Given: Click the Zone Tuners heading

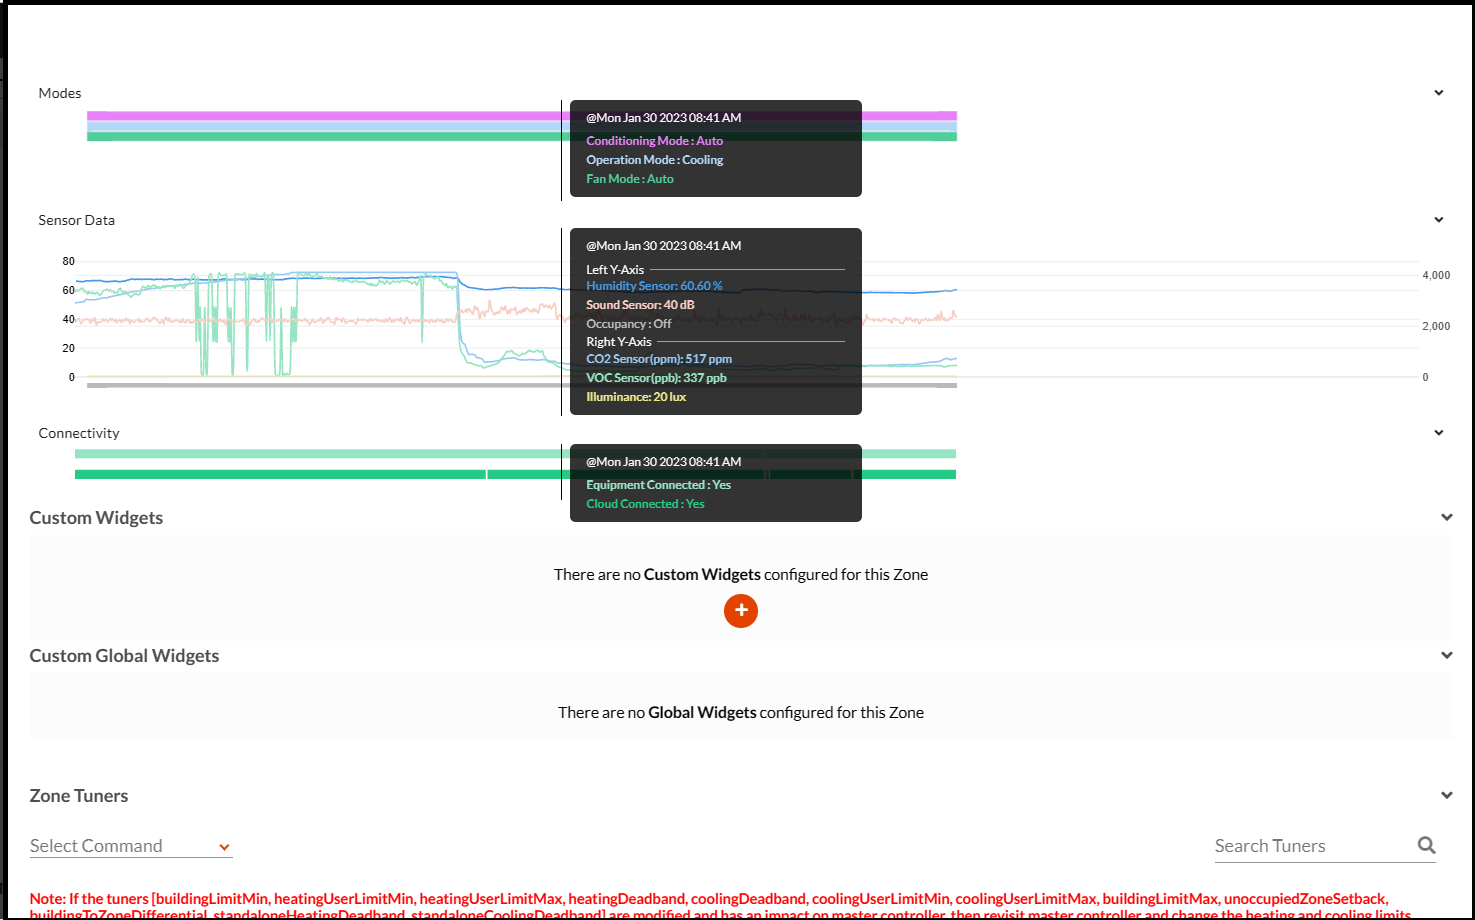Looking at the screenshot, I should coord(79,796).
